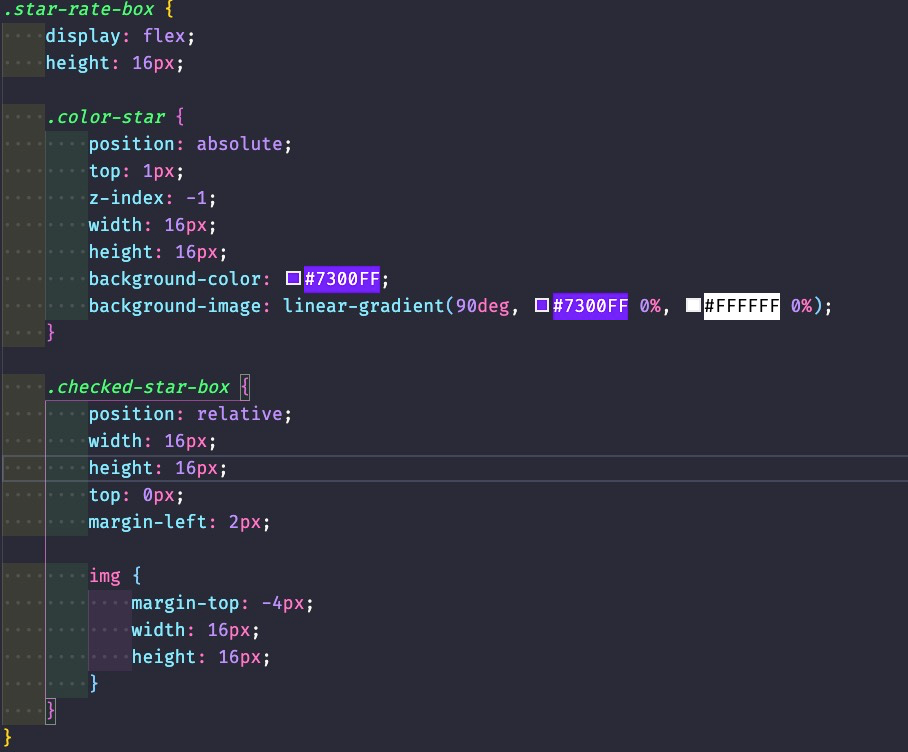Screen dimensions: 908x752
Task: Open purple swatch inside linear-gradient
Action: [x=542, y=305]
